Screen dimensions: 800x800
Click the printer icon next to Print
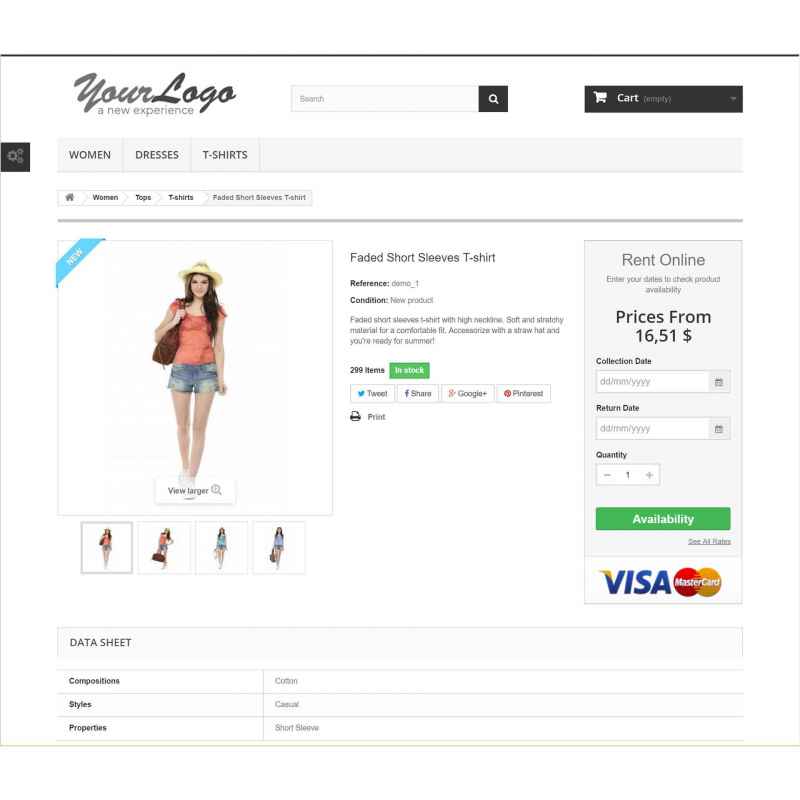[x=355, y=416]
